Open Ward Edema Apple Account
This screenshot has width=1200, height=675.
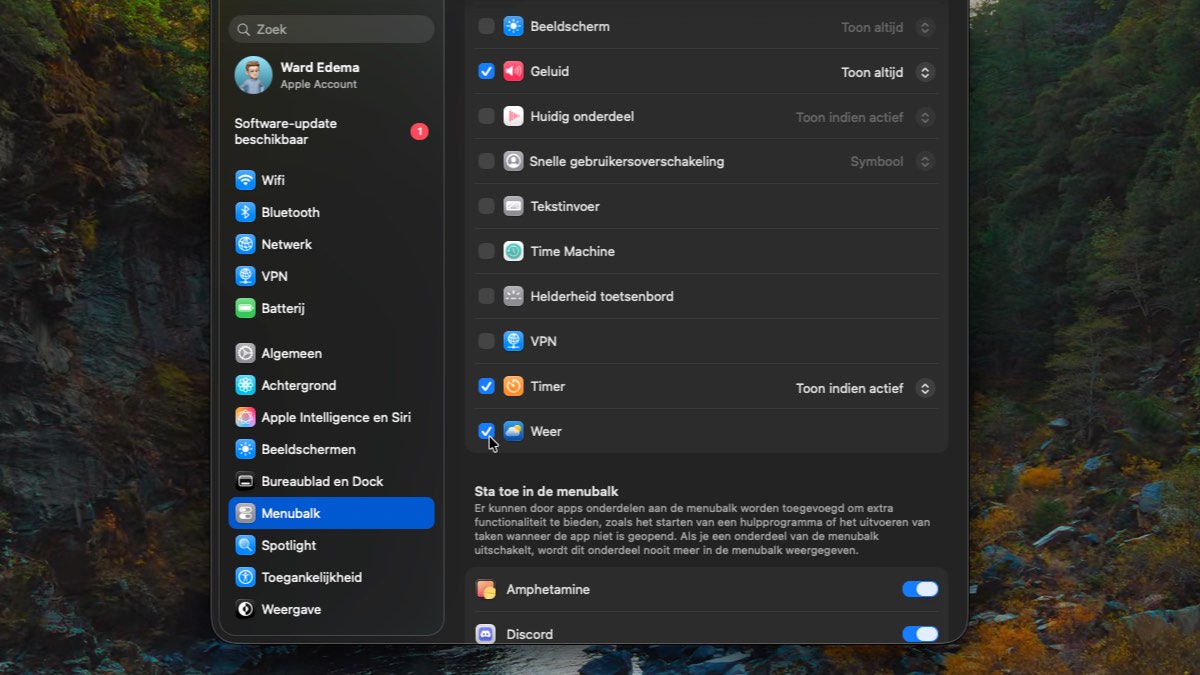coord(319,75)
